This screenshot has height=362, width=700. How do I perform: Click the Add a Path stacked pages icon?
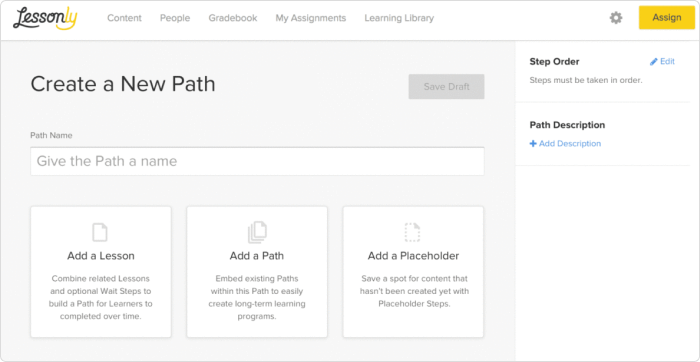coord(257,233)
